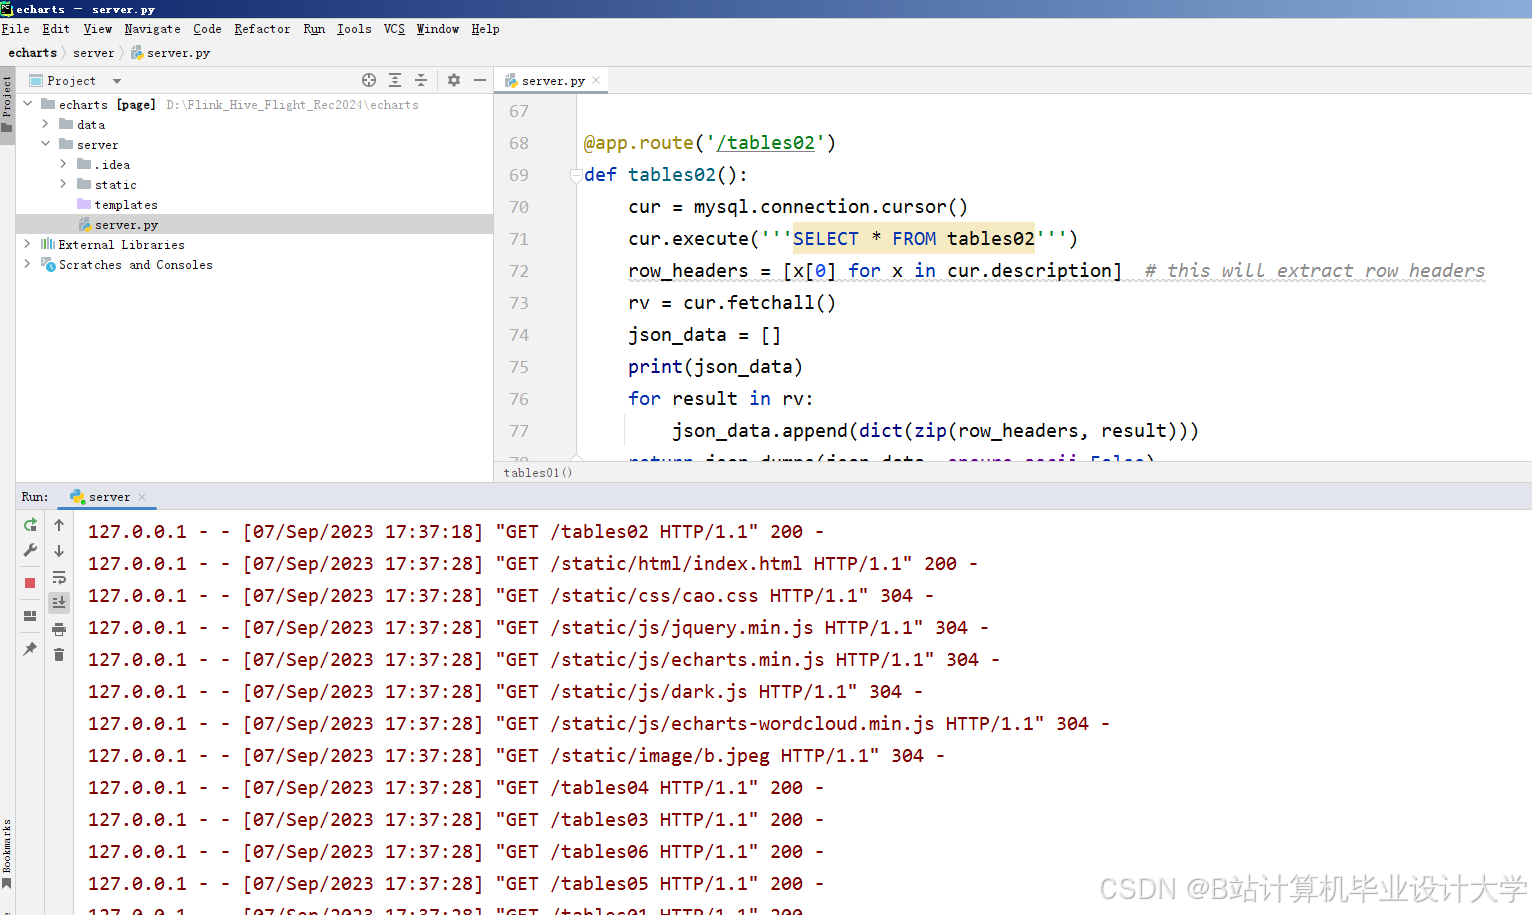This screenshot has height=915, width=1532.
Task: Stop the running server process
Action: (30, 582)
